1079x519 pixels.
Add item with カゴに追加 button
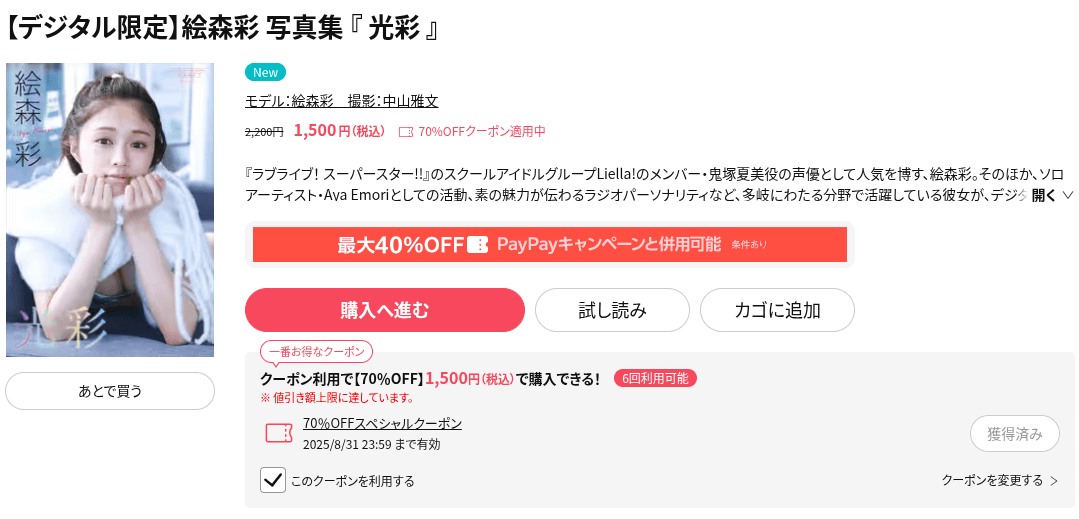pyautogui.click(x=778, y=310)
